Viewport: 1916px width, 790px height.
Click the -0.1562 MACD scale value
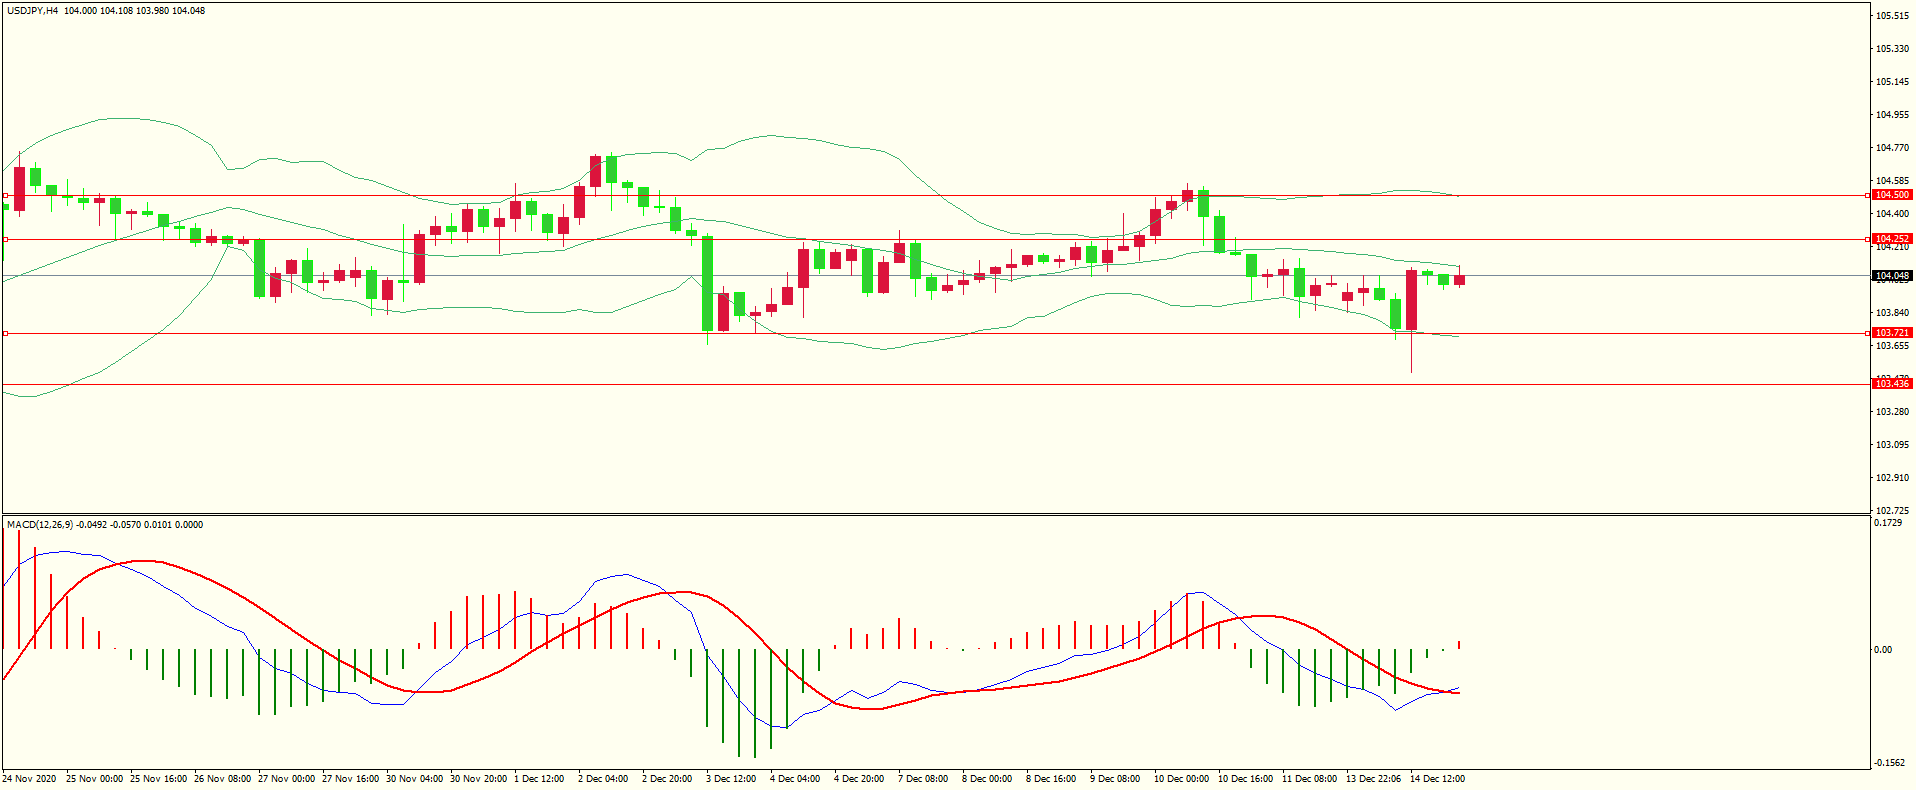(1890, 763)
